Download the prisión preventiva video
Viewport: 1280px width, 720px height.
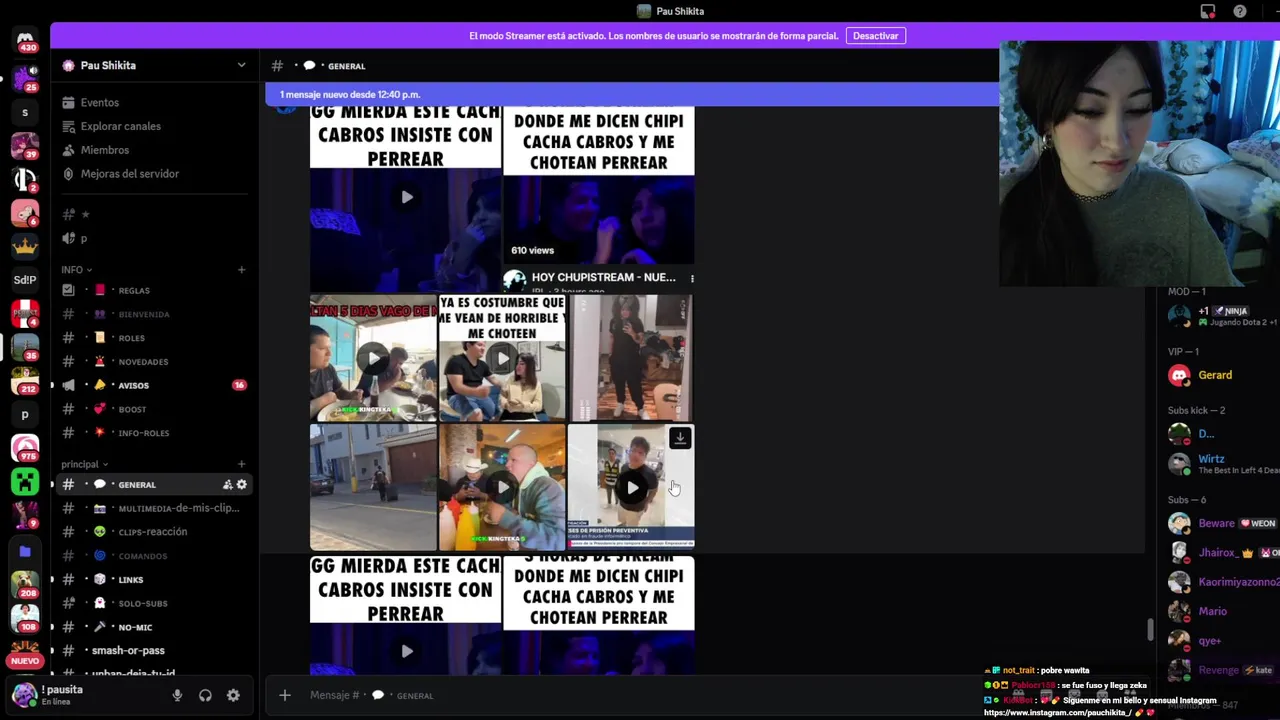[680, 438]
